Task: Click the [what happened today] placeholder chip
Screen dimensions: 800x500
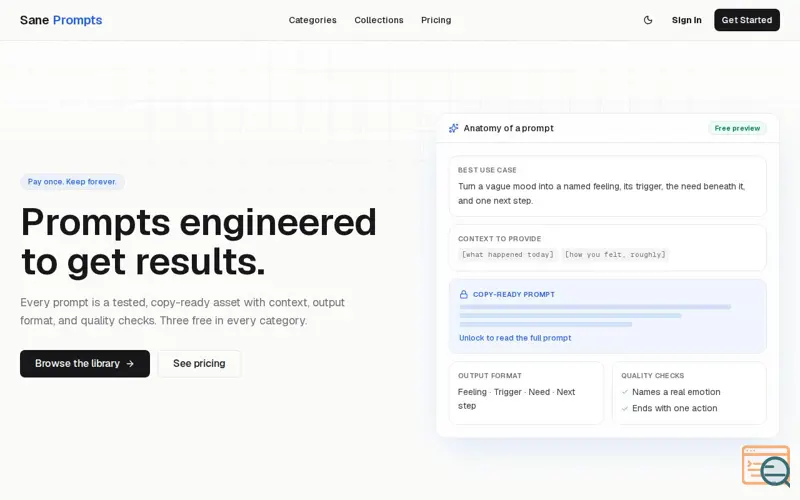Action: [x=508, y=254]
